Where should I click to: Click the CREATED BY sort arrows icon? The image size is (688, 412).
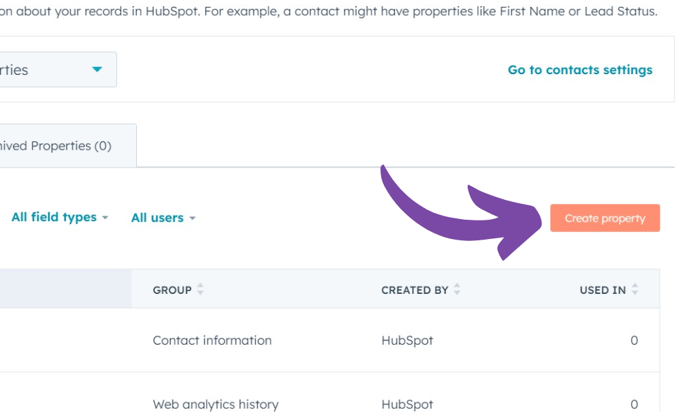pyautogui.click(x=457, y=290)
